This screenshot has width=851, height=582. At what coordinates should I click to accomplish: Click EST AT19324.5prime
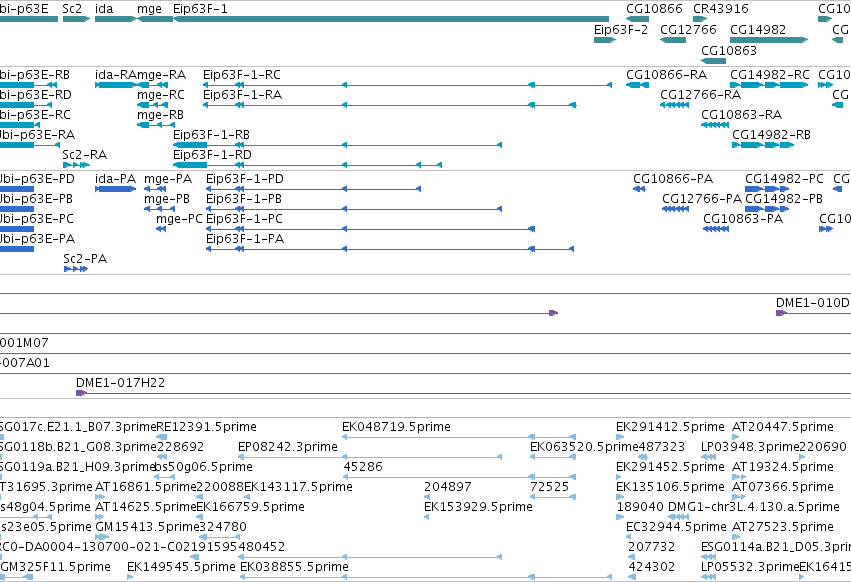(783, 467)
